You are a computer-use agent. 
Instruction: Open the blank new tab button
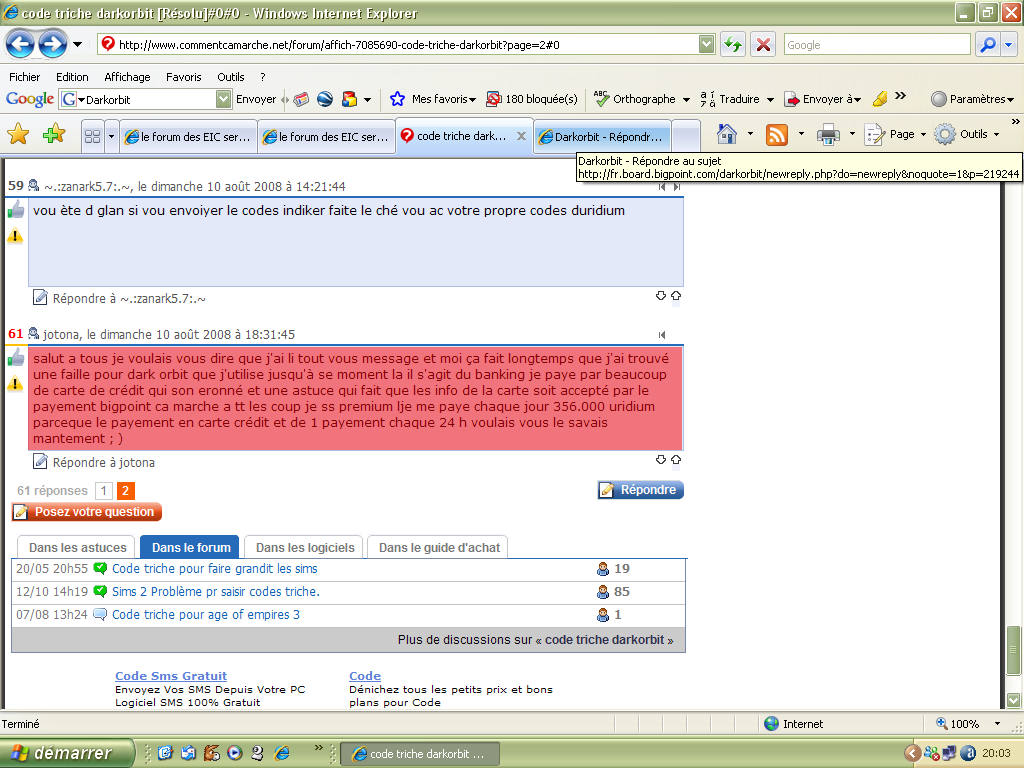(686, 136)
